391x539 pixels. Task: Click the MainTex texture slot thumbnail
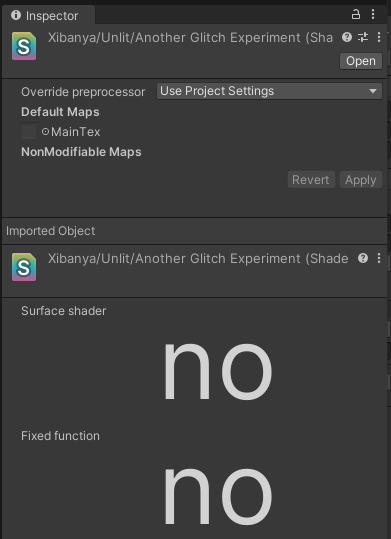tap(29, 131)
